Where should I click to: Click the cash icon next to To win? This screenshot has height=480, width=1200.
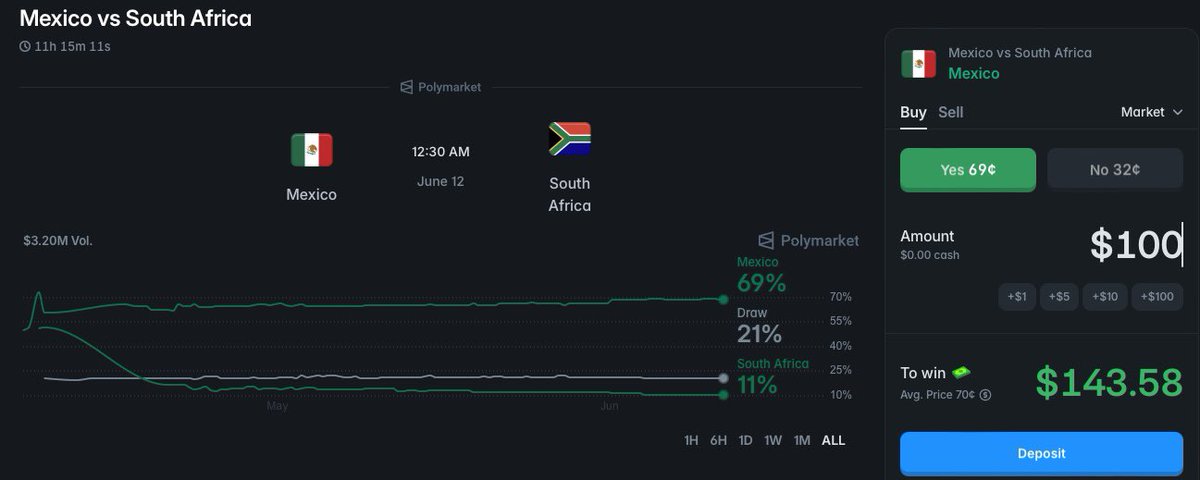(x=961, y=372)
